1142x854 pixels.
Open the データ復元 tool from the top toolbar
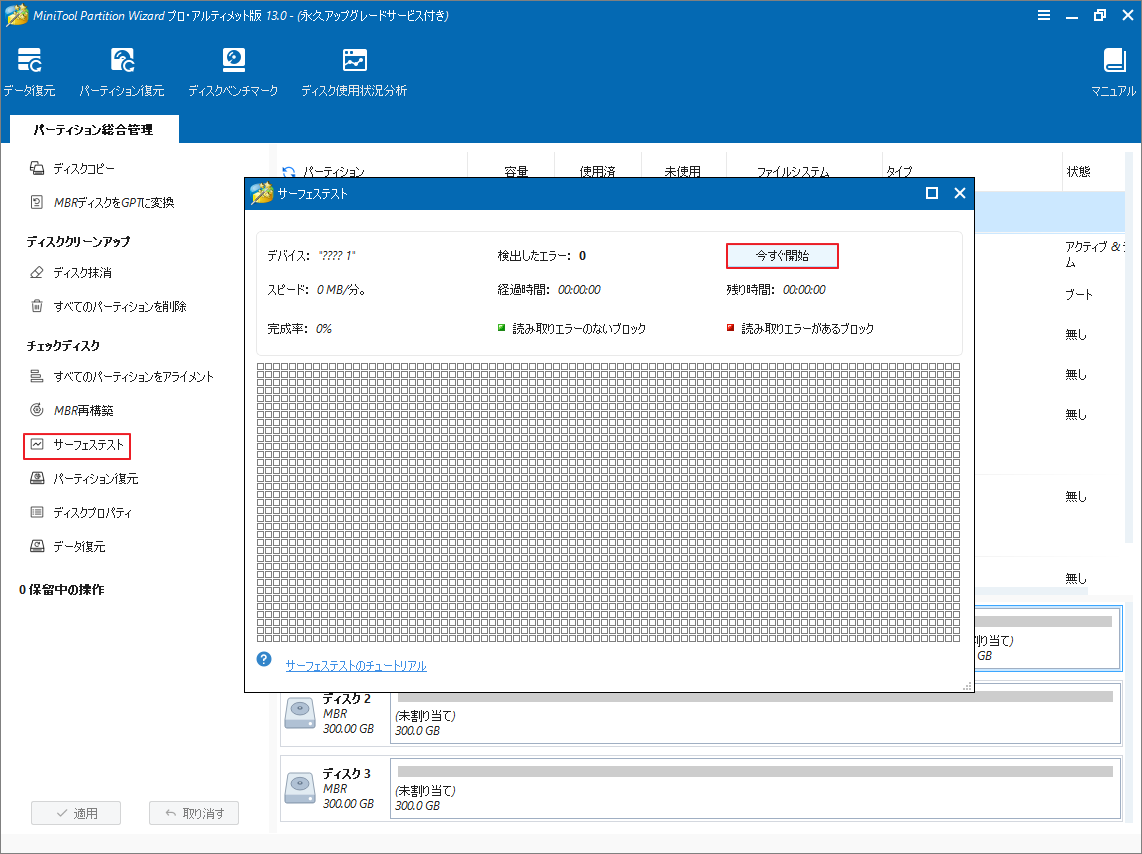(29, 69)
